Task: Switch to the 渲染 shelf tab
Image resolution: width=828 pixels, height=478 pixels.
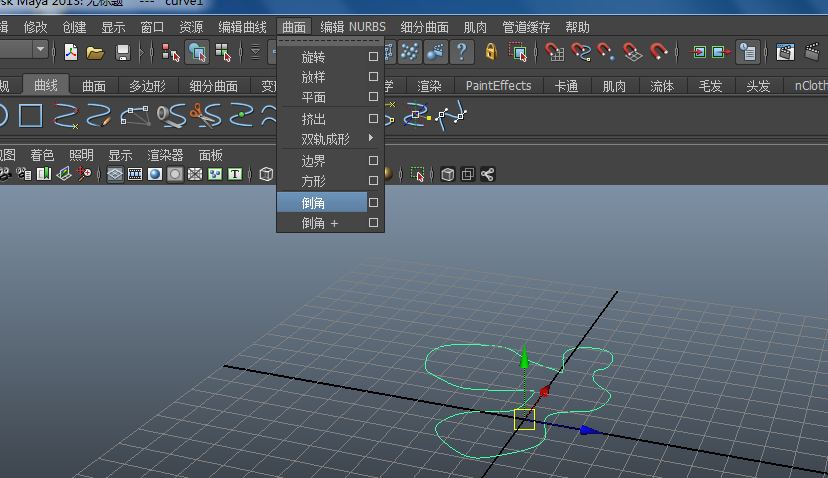Action: click(429, 86)
